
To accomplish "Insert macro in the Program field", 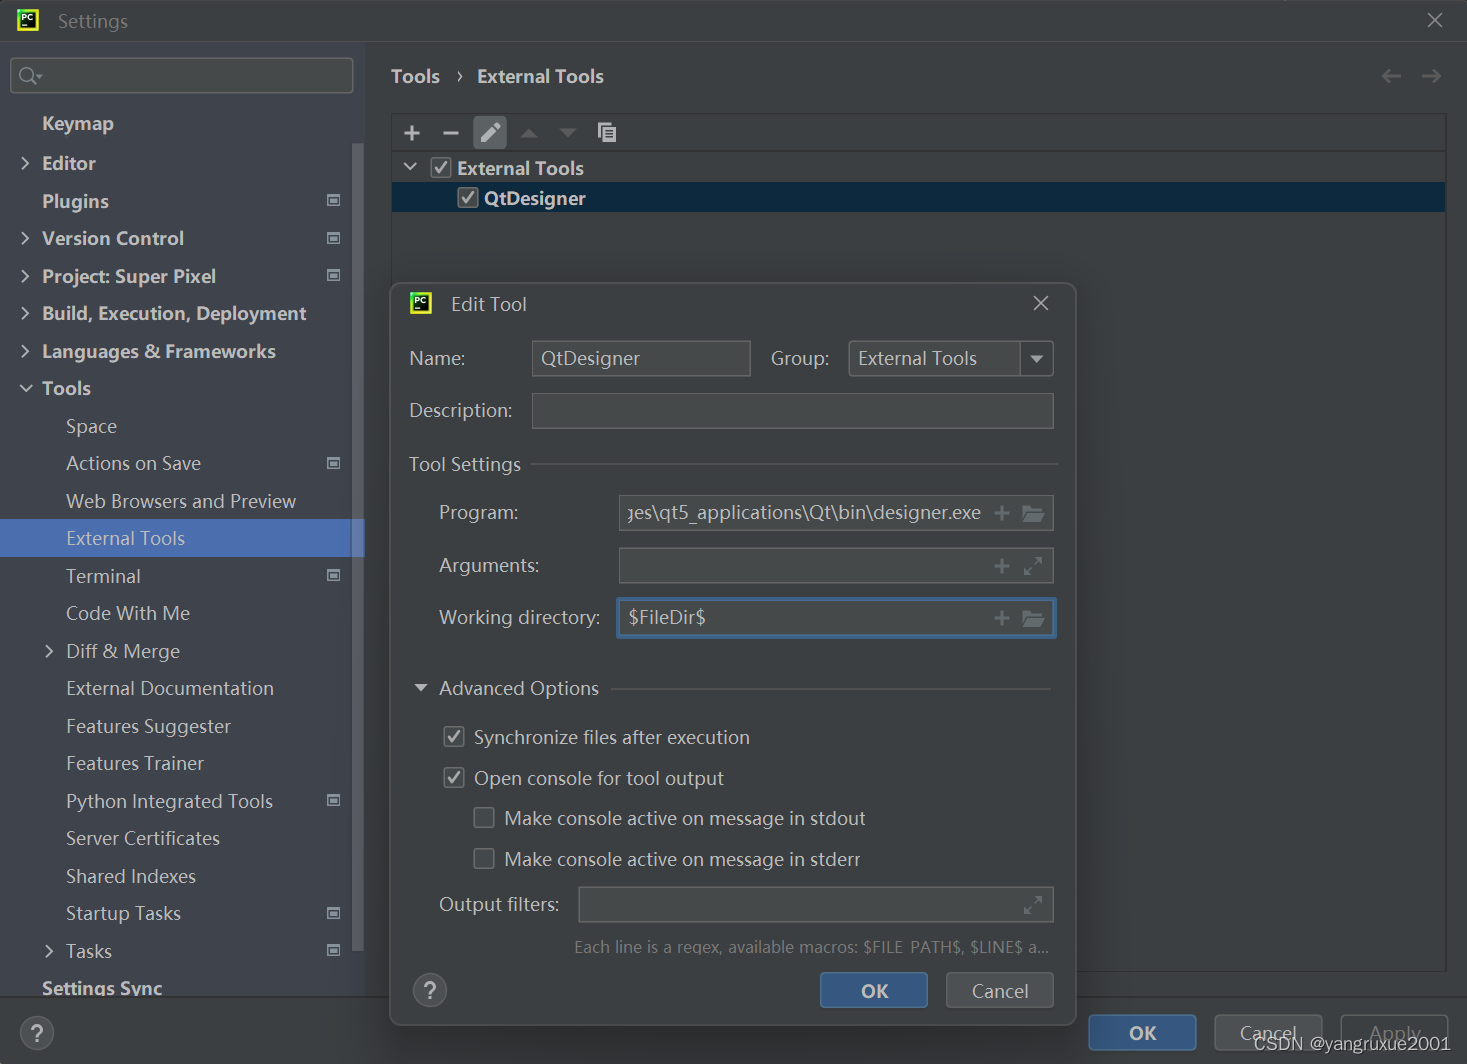I will point(1002,513).
